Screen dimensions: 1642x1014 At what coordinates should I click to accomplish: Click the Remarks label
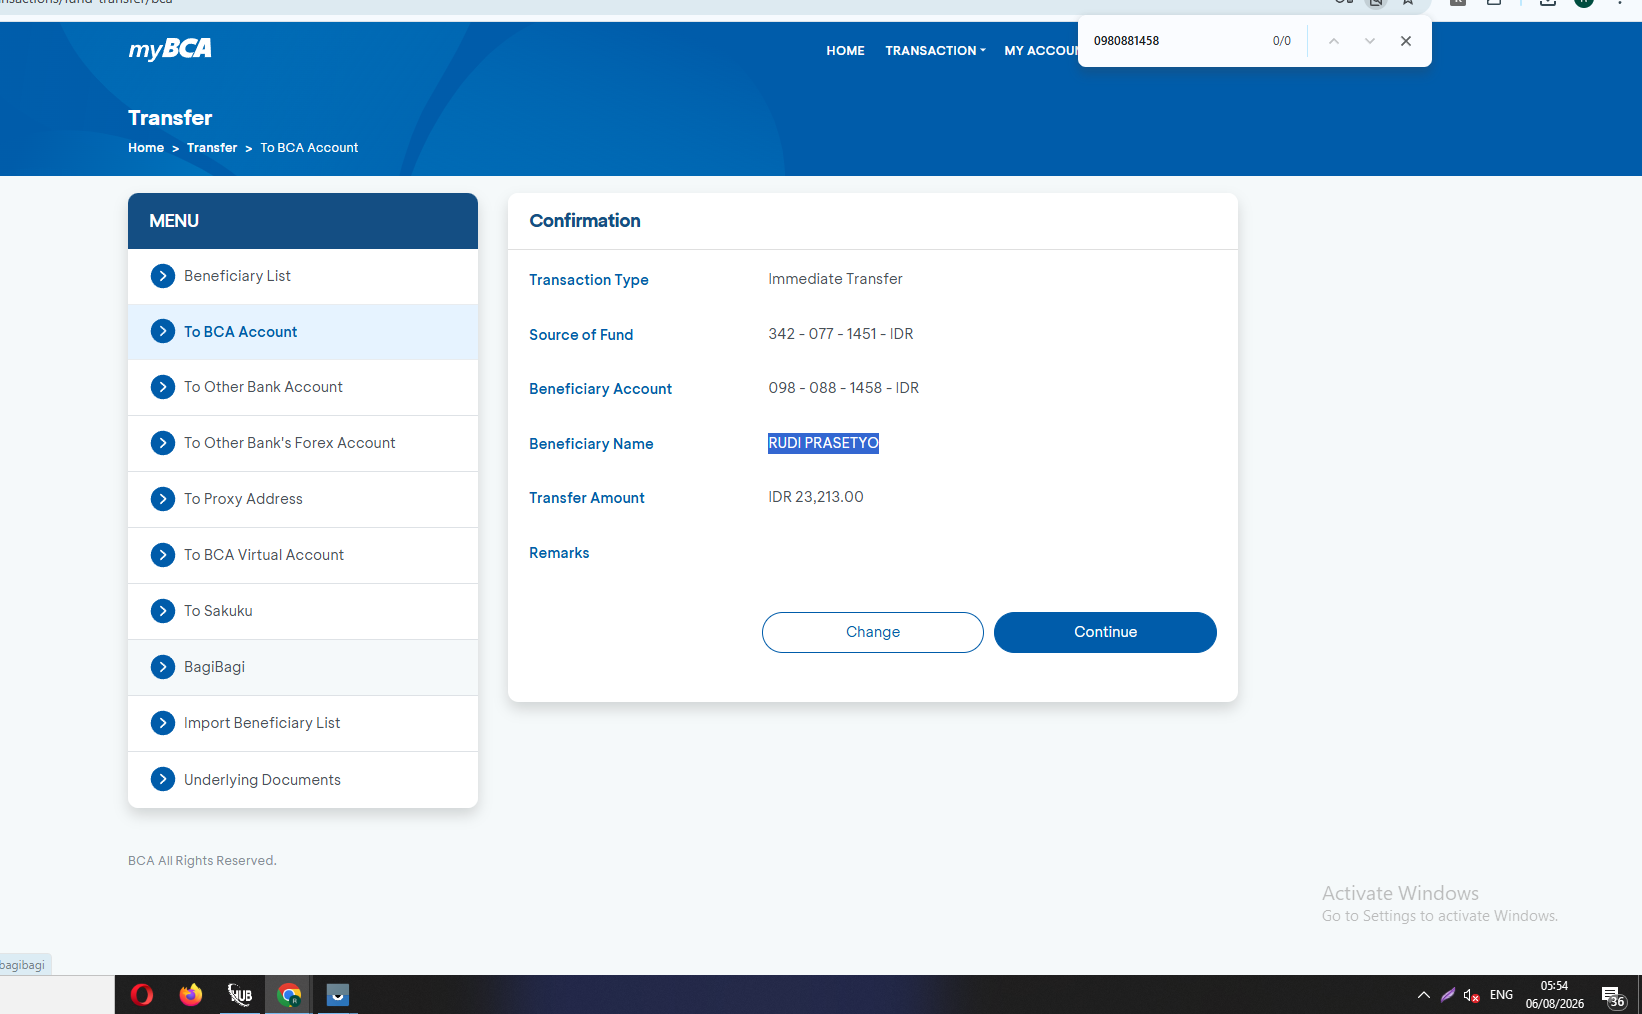[559, 553]
